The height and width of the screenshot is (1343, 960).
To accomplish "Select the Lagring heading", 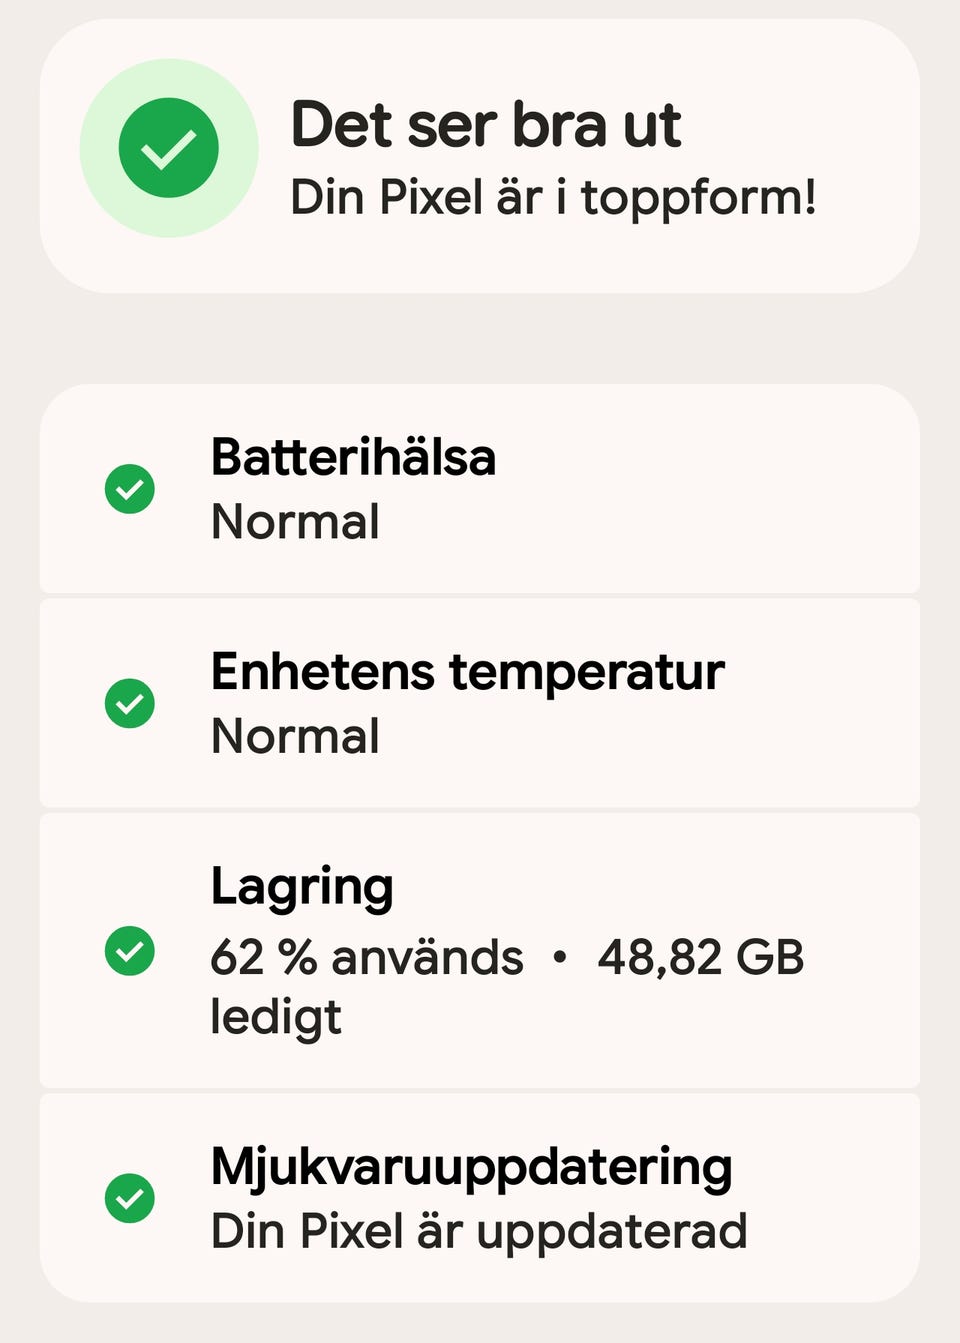I will 302,888.
